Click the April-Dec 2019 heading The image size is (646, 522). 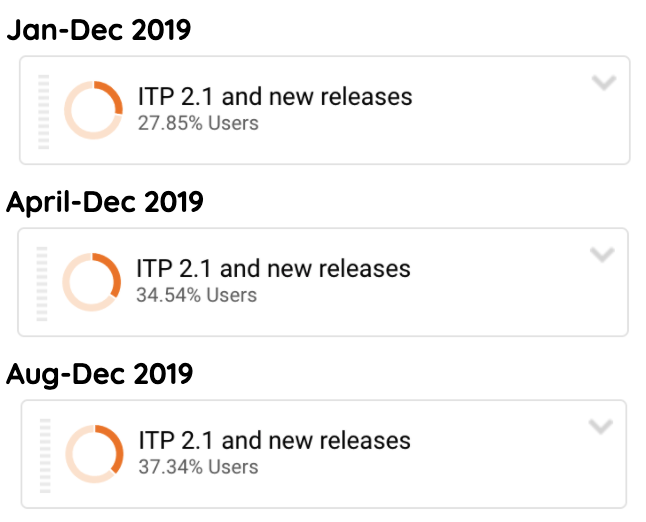point(105,202)
